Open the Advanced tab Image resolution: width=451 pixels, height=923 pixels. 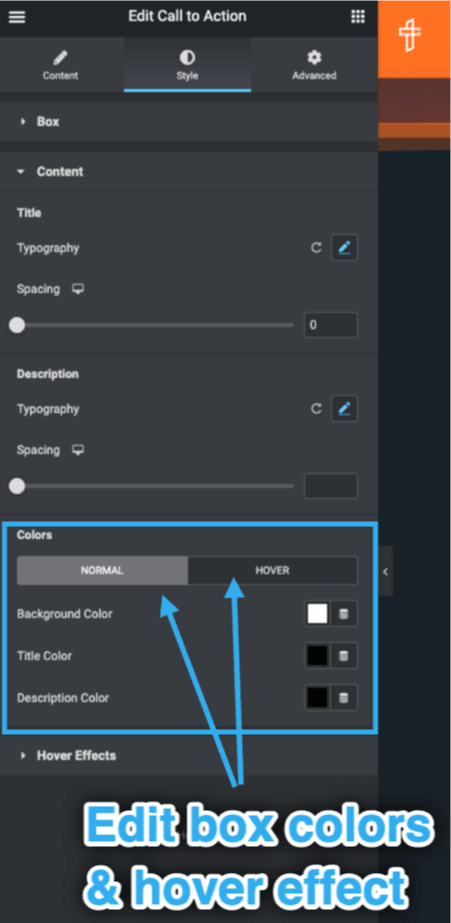click(314, 65)
